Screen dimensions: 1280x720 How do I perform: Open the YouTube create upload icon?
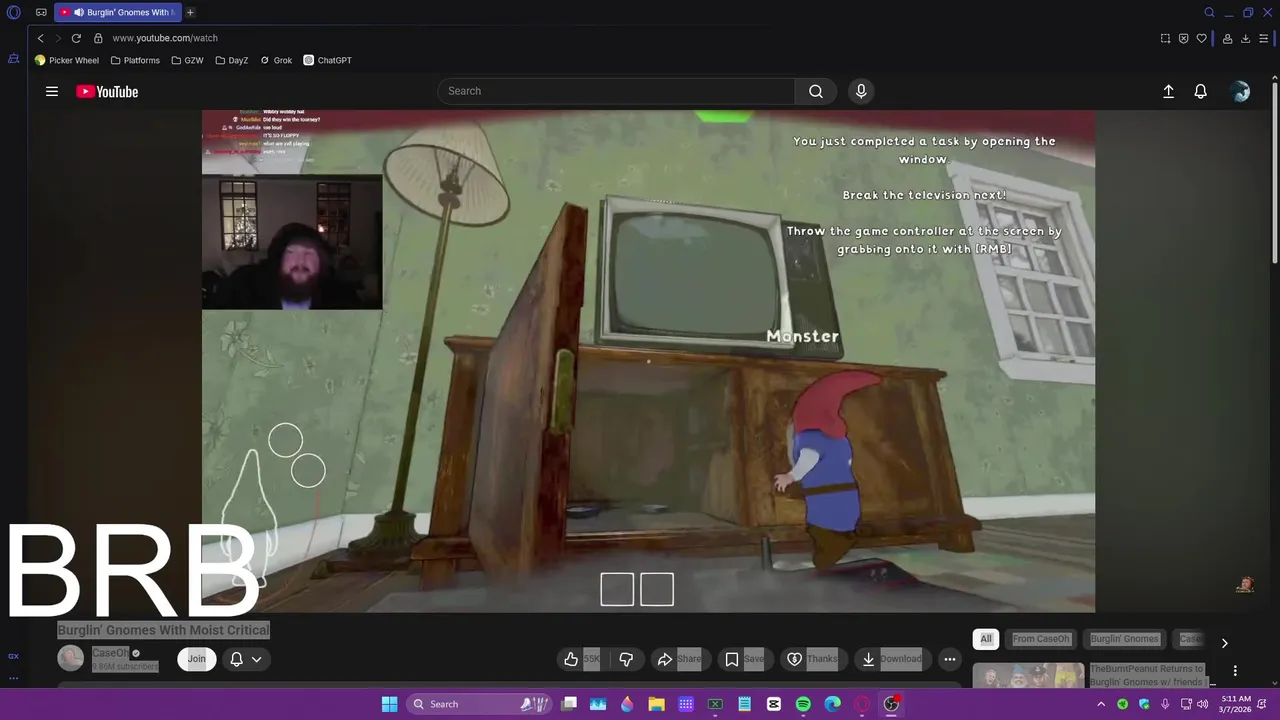click(1168, 91)
